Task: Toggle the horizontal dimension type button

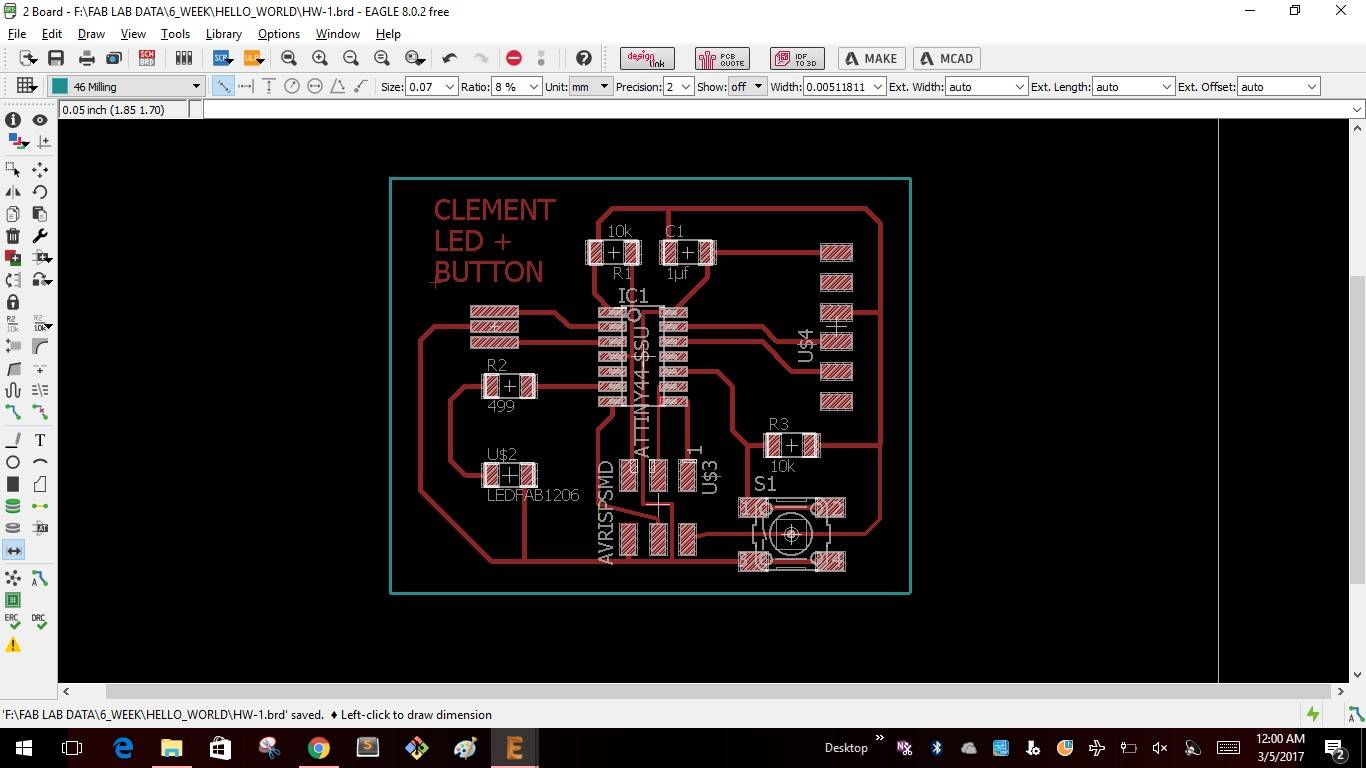Action: tap(246, 86)
